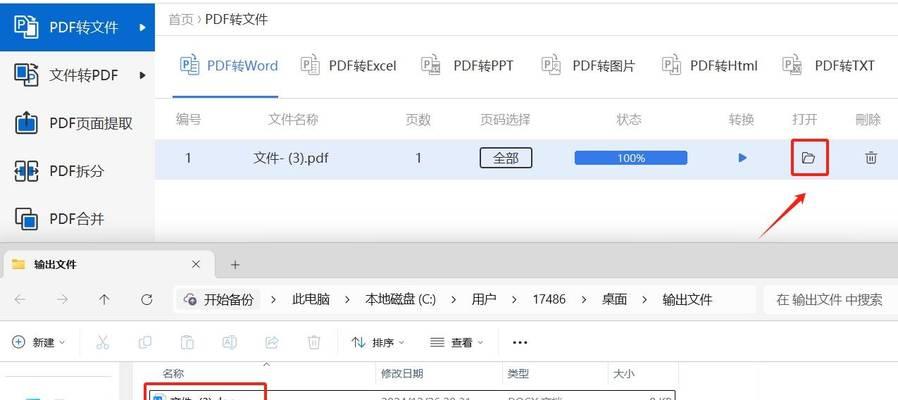The image size is (898, 400).
Task: Click the Paste icon in Explorer toolbar
Action: pyautogui.click(x=187, y=342)
